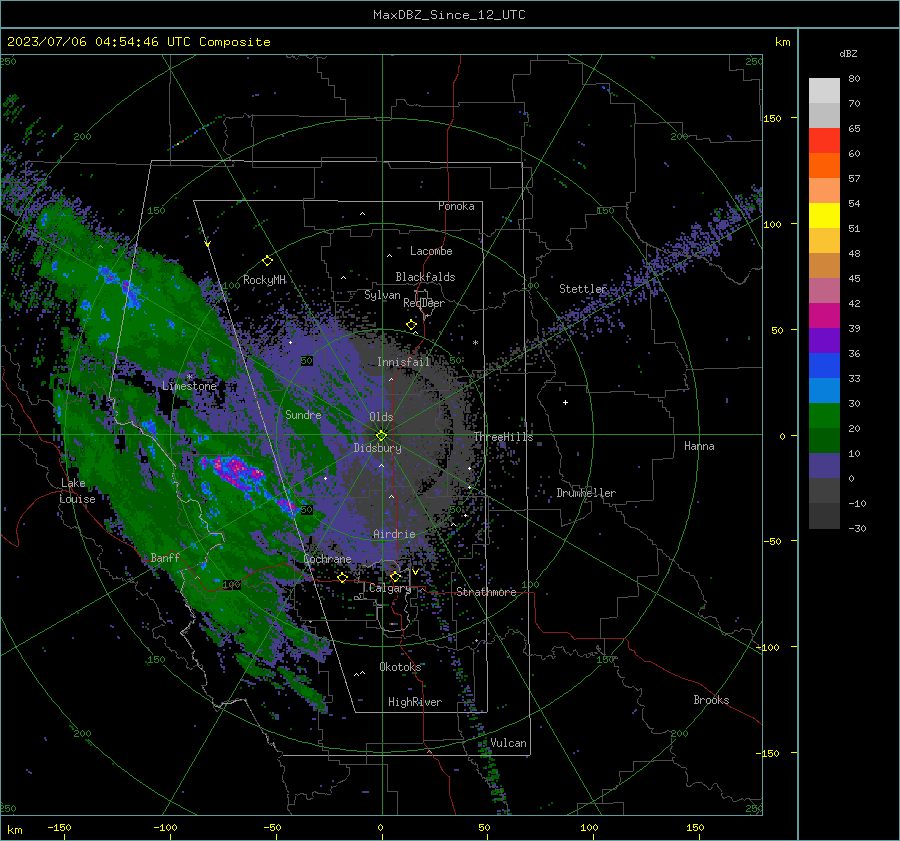Click the Olds town label
The height and width of the screenshot is (841, 900).
click(381, 417)
